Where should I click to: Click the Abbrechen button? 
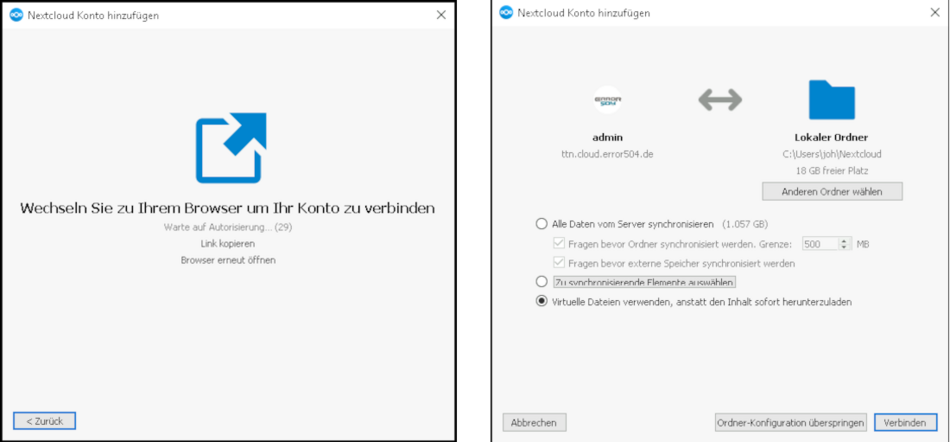[534, 423]
